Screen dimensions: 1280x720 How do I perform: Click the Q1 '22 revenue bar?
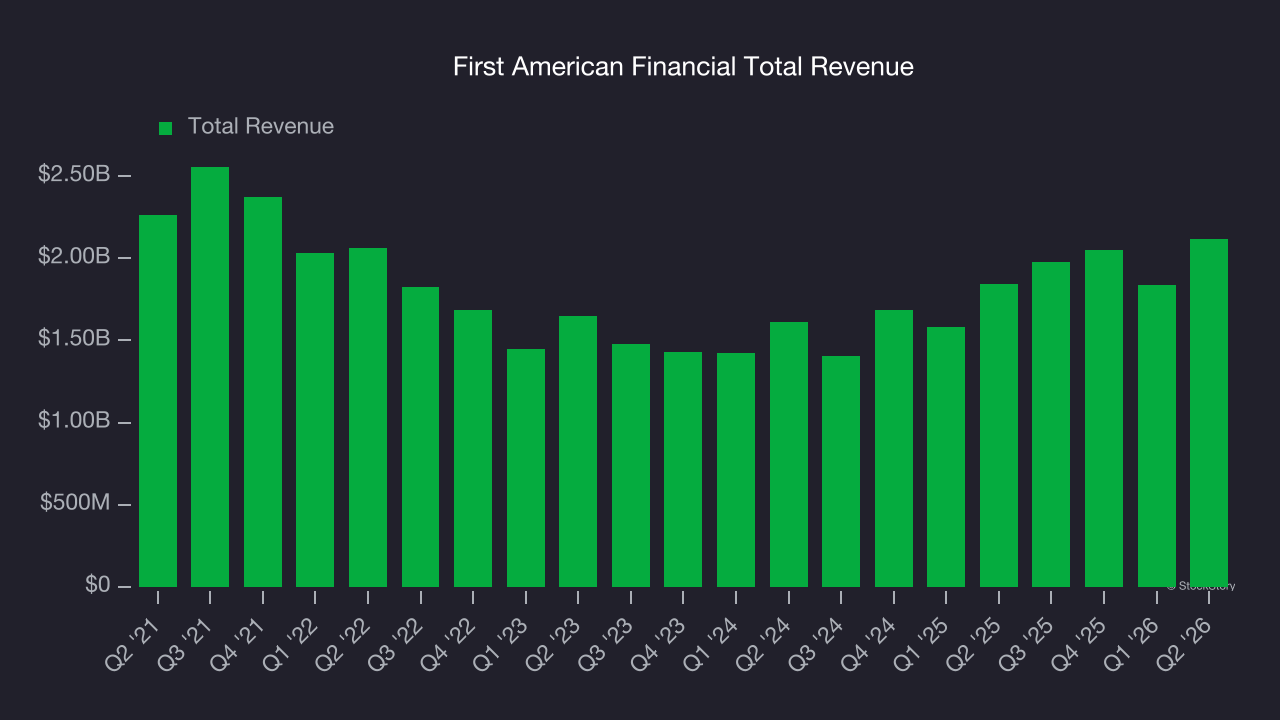[315, 420]
